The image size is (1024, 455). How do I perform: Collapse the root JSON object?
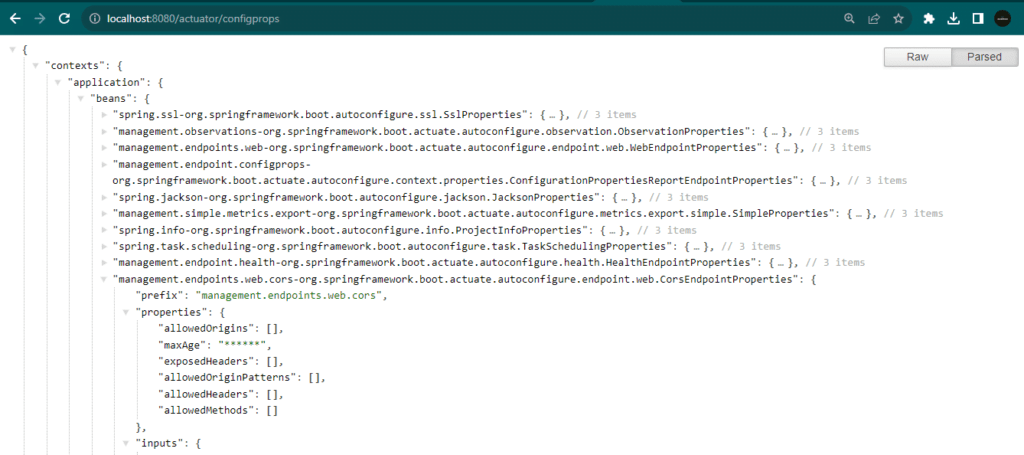(x=13, y=50)
